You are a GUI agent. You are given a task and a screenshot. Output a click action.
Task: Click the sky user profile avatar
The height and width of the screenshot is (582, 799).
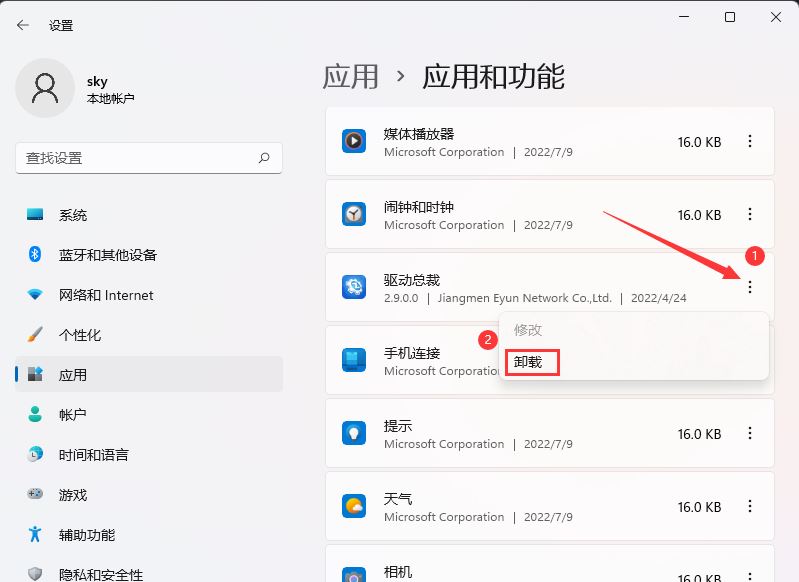[45, 88]
